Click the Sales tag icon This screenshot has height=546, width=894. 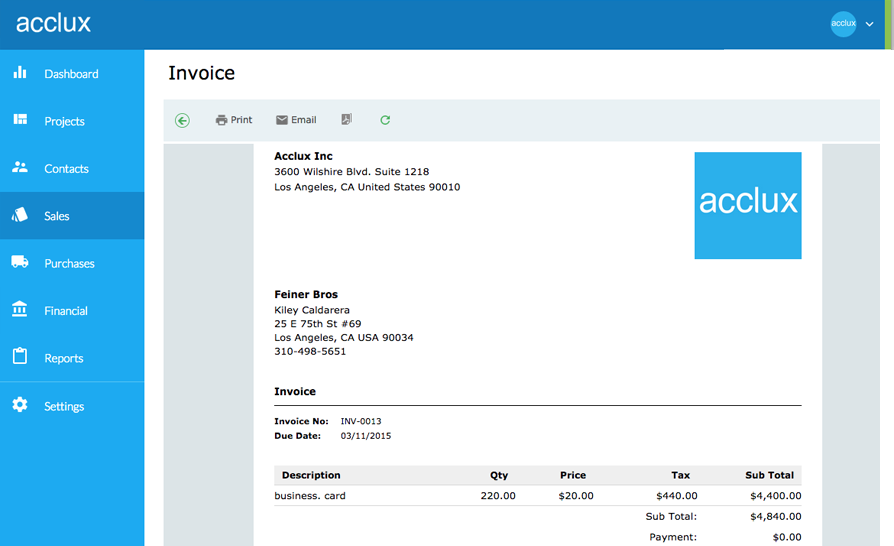[20, 215]
